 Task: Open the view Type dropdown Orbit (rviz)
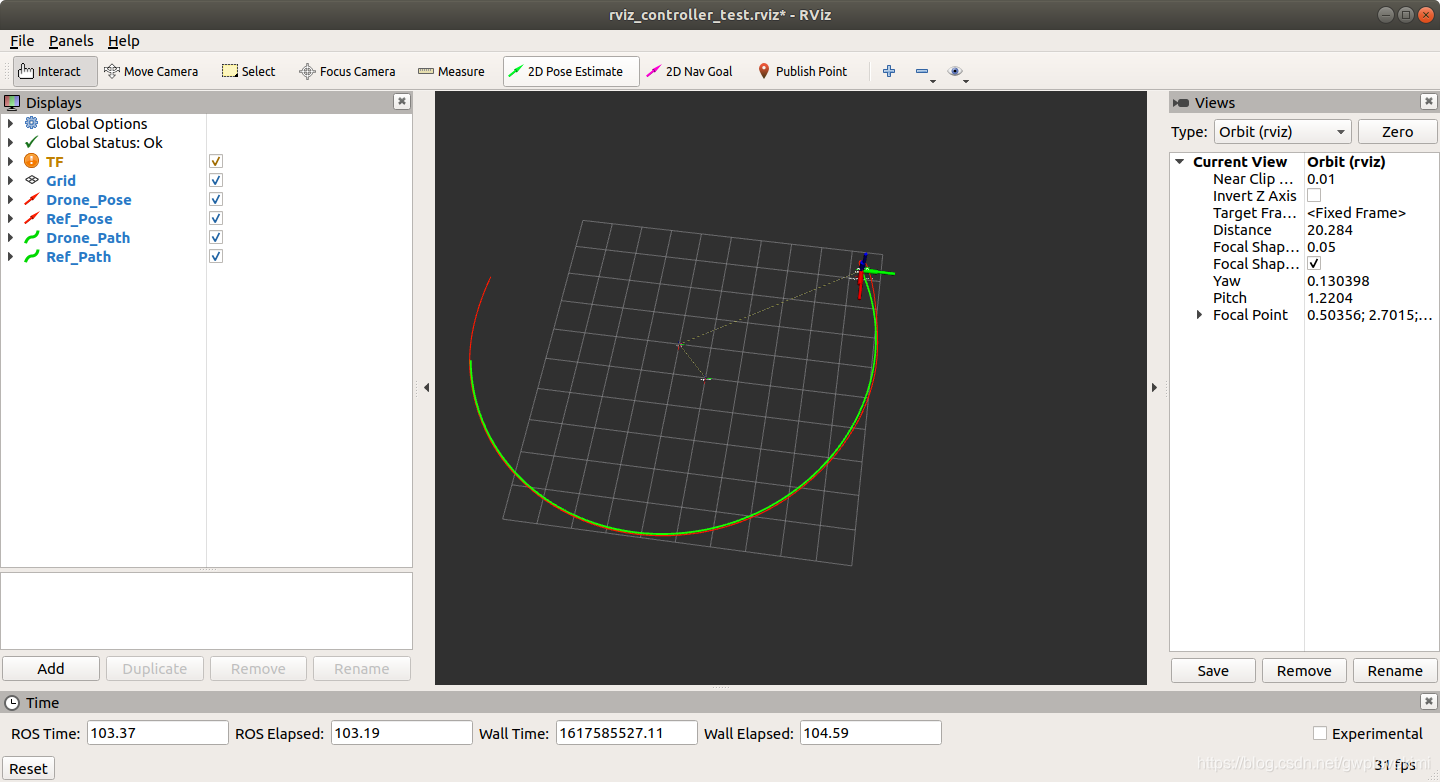pyautogui.click(x=1282, y=132)
